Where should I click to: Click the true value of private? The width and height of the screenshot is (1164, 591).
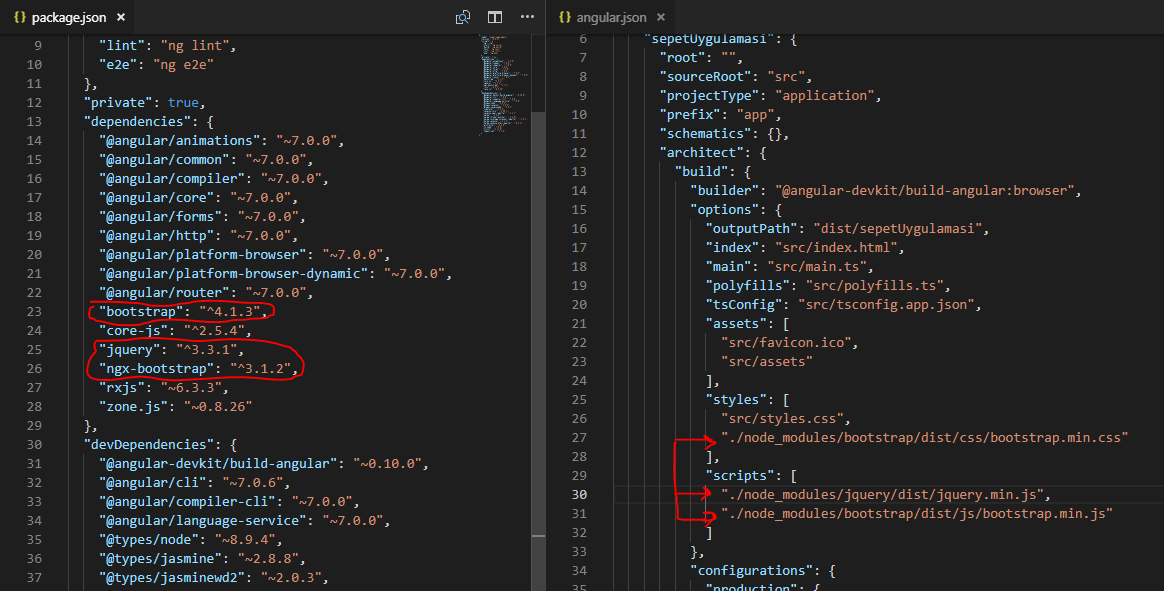tap(183, 102)
